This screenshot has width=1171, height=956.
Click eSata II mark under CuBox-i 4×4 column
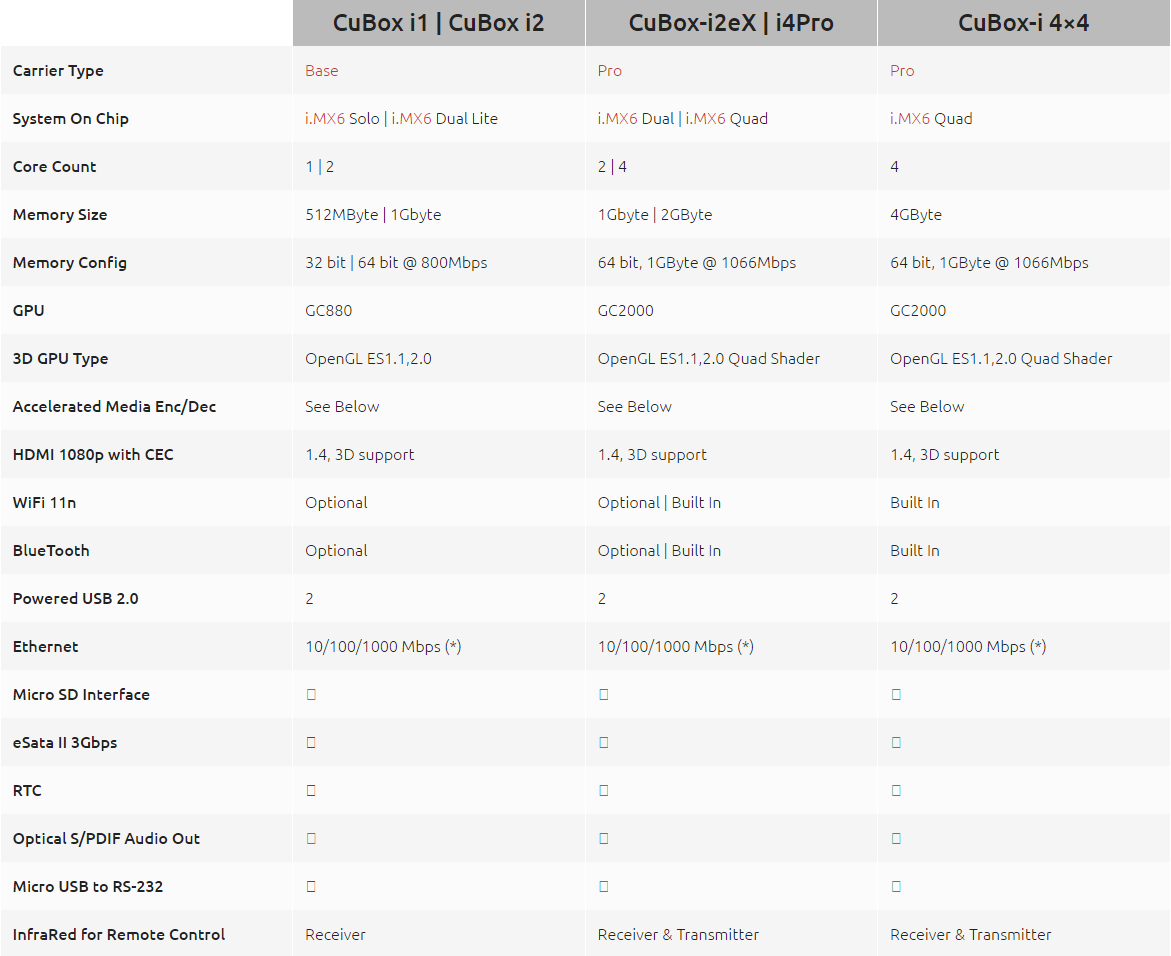pos(896,742)
